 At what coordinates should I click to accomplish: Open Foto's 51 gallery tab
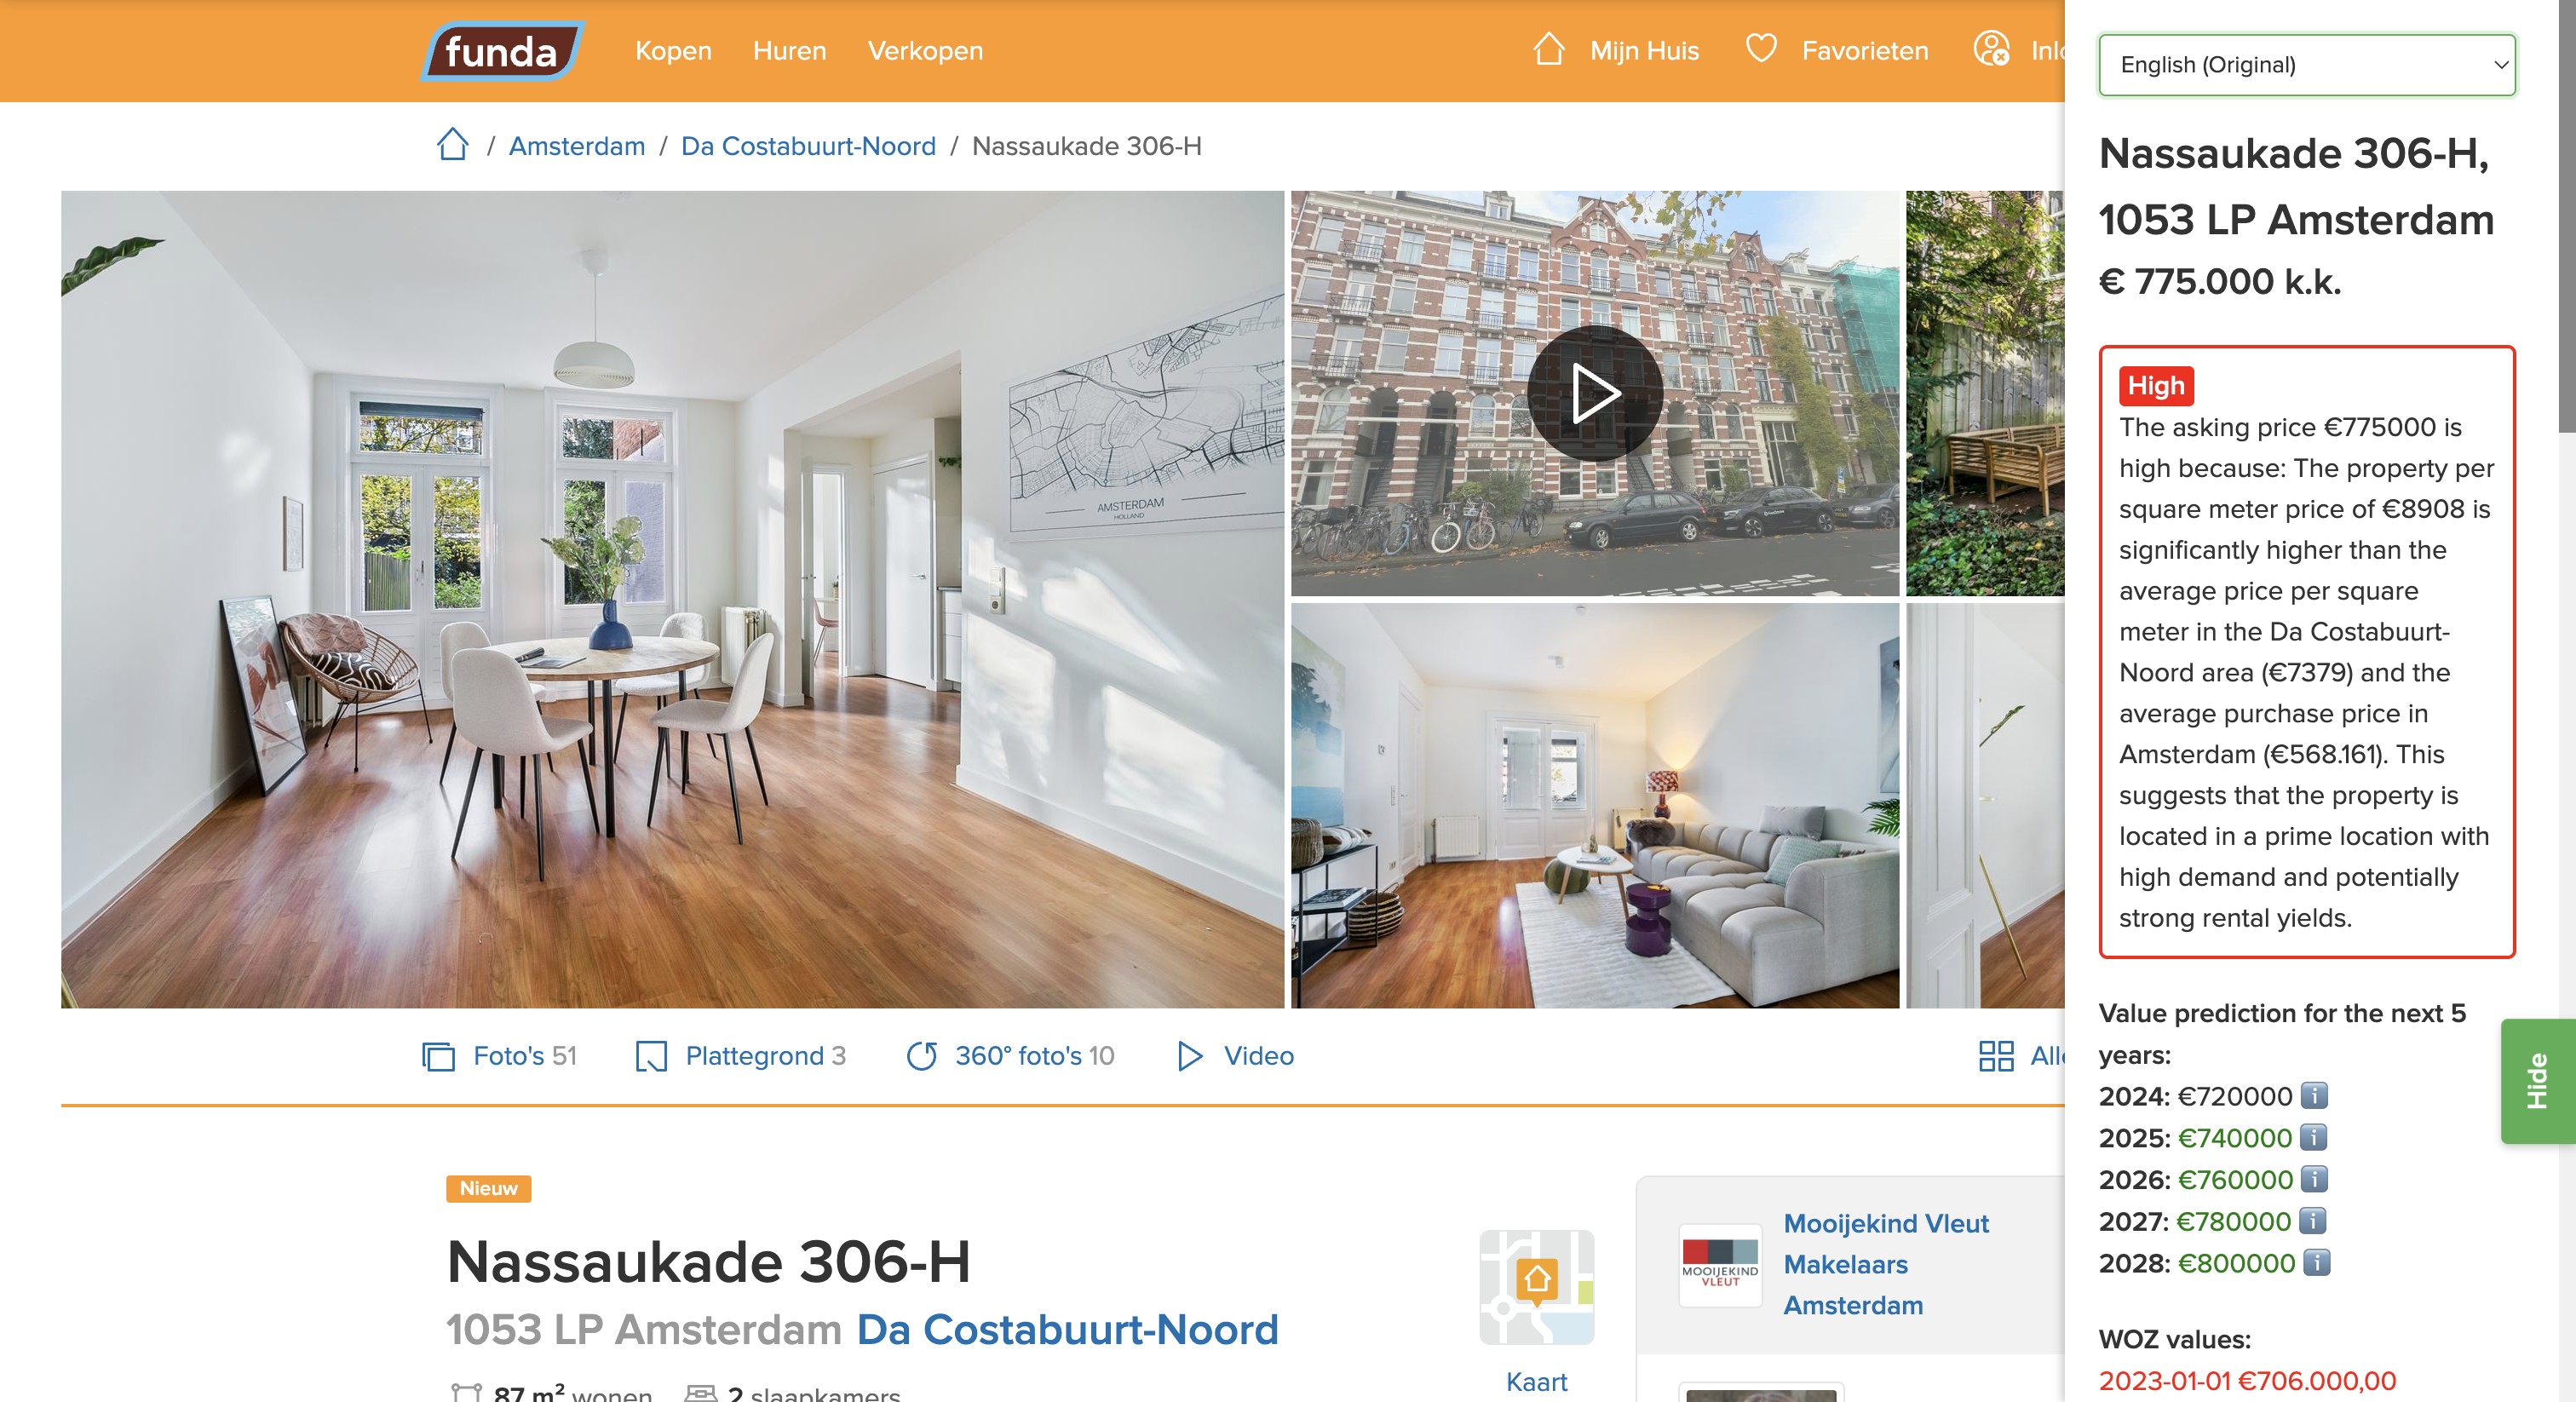click(500, 1056)
